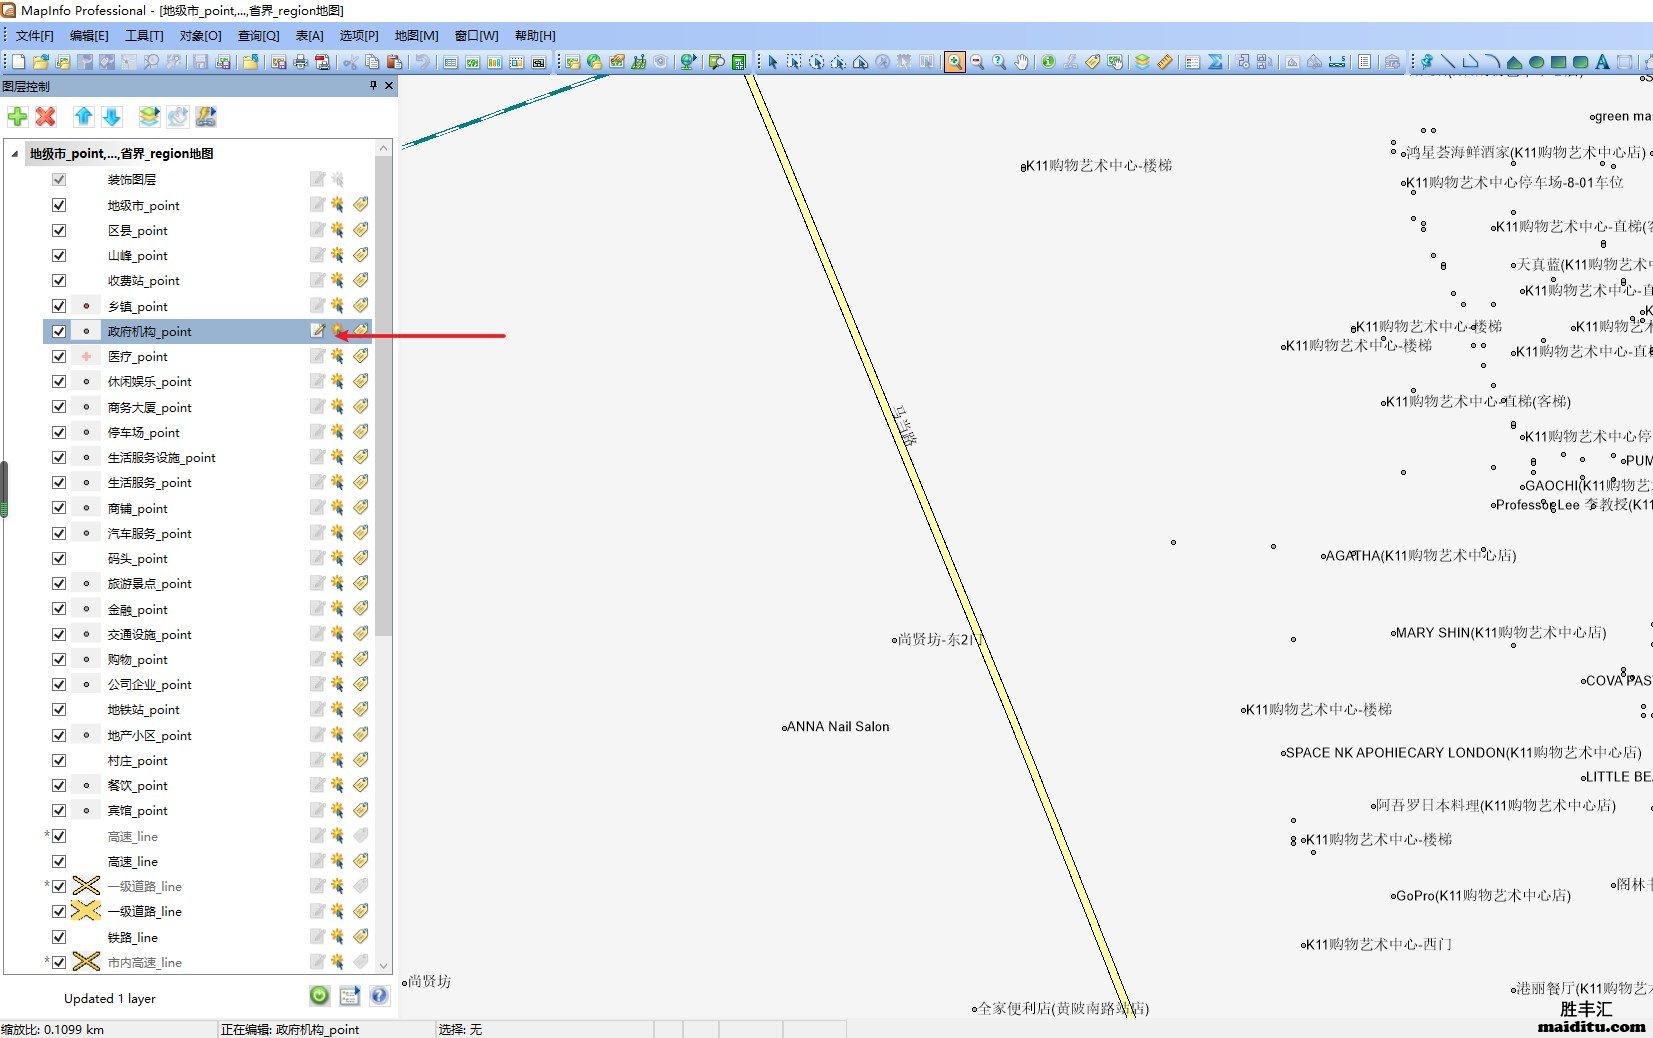Select the Ruler measuring tool
This screenshot has height=1038, width=1653.
[1165, 62]
